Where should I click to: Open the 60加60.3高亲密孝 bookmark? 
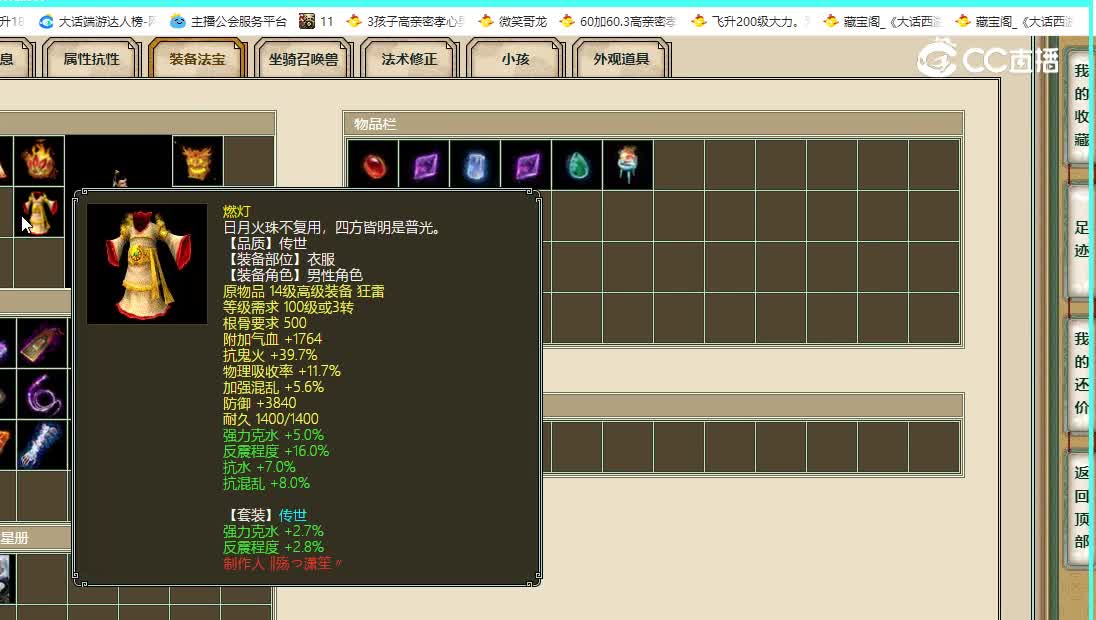coord(619,22)
